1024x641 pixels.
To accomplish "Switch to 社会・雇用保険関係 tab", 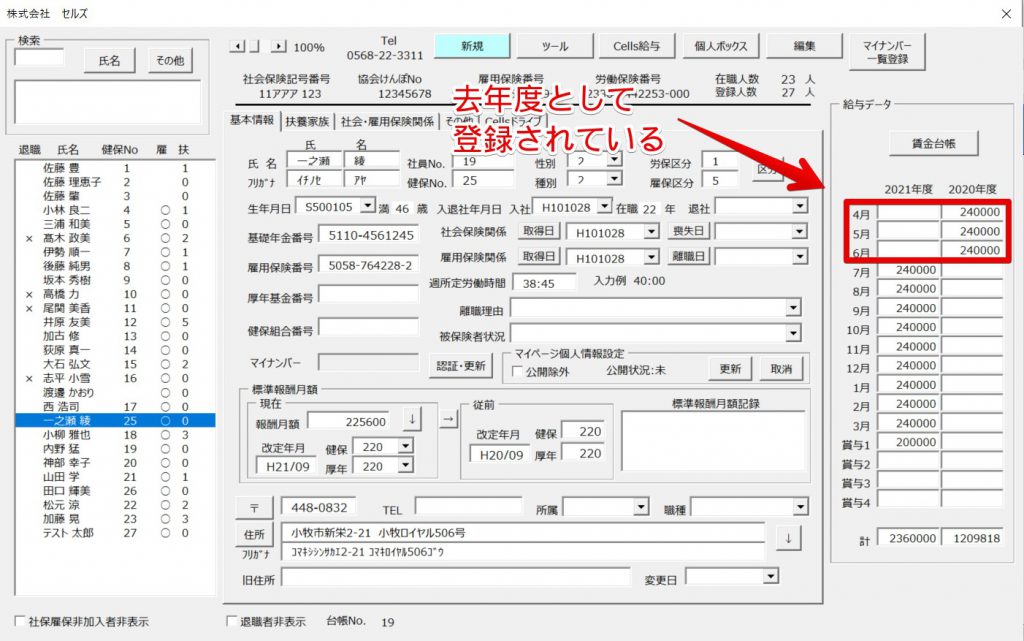I will tap(387, 121).
